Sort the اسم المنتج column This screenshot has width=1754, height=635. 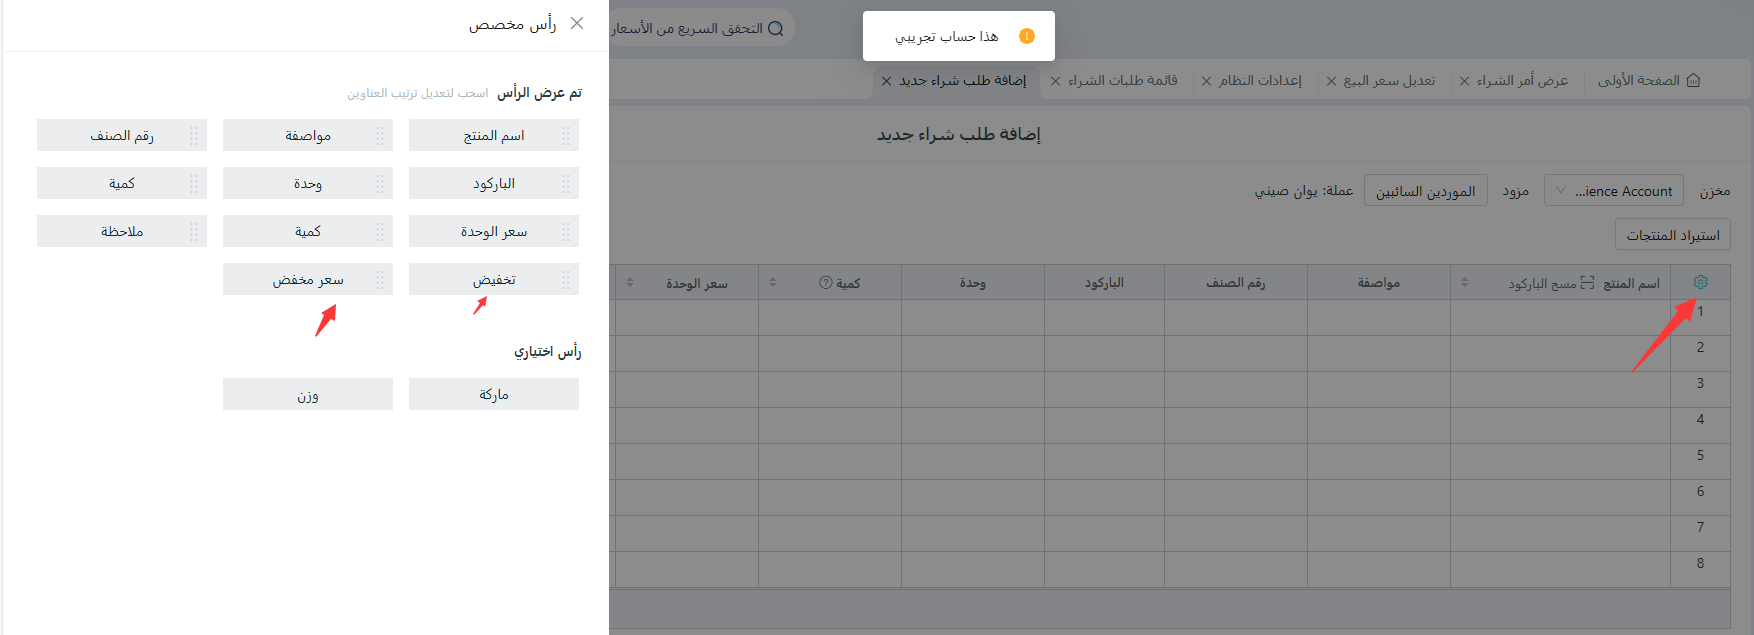tap(1465, 283)
